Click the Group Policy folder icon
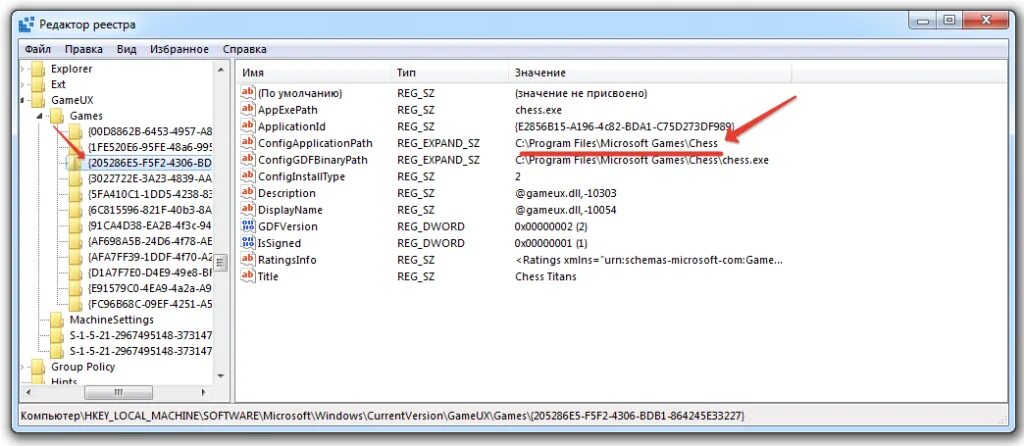 (x=39, y=367)
